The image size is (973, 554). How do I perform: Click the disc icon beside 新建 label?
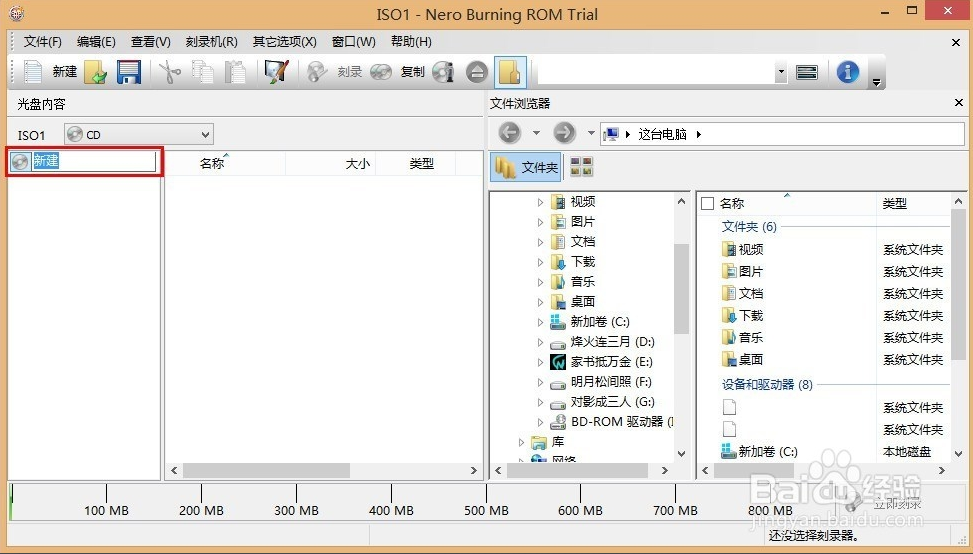20,161
